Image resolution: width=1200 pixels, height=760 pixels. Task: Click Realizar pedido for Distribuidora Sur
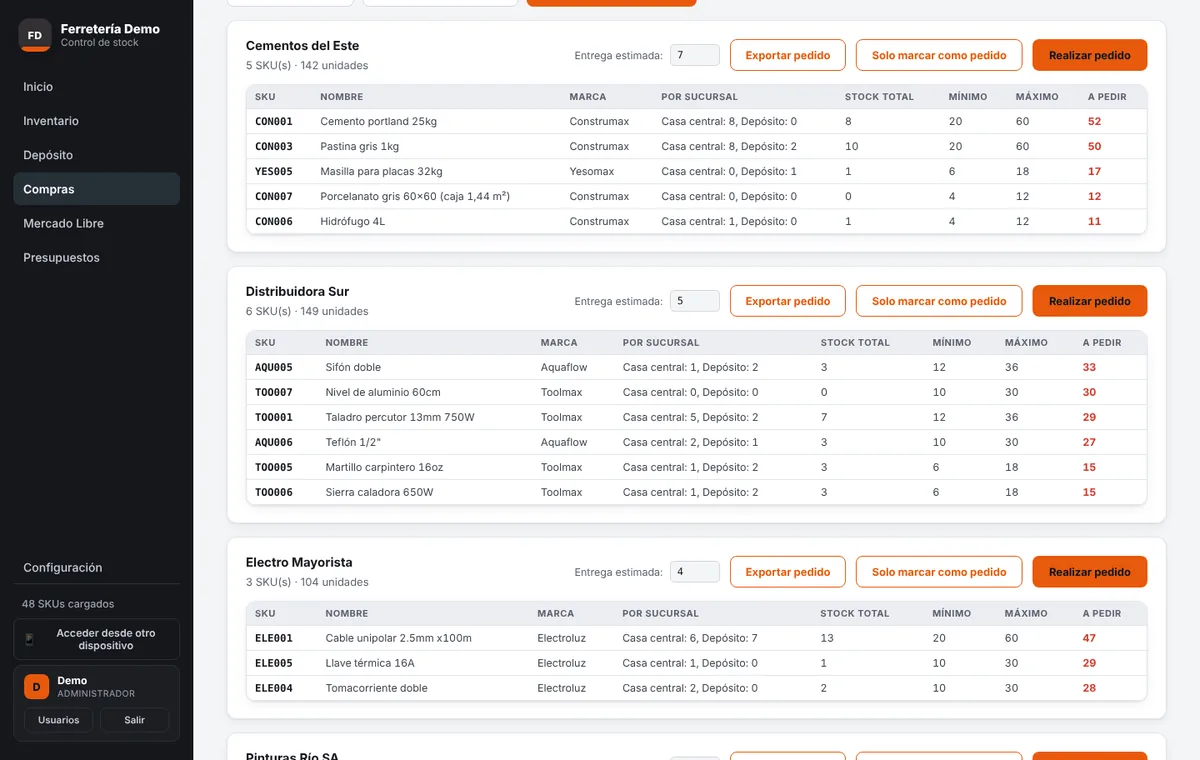[1090, 301]
